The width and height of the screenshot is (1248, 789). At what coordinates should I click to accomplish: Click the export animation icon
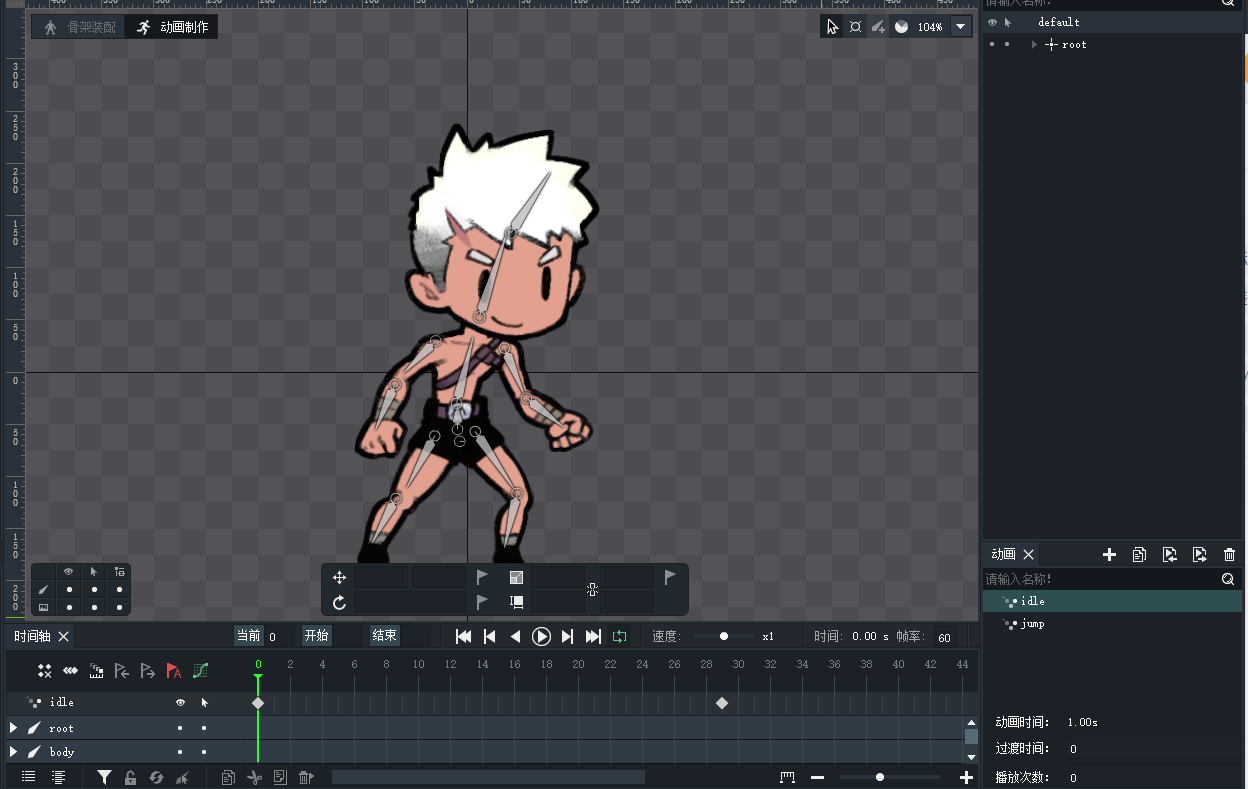point(1200,554)
